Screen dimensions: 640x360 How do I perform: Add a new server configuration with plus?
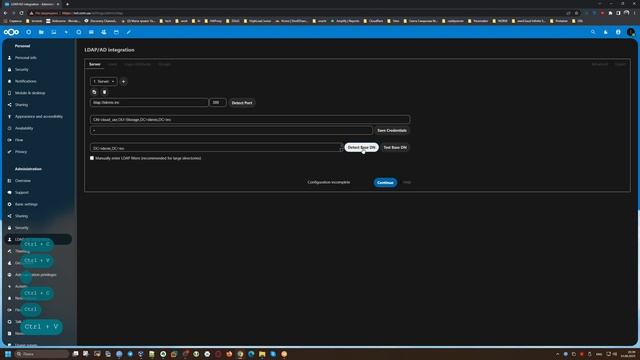(x=123, y=82)
